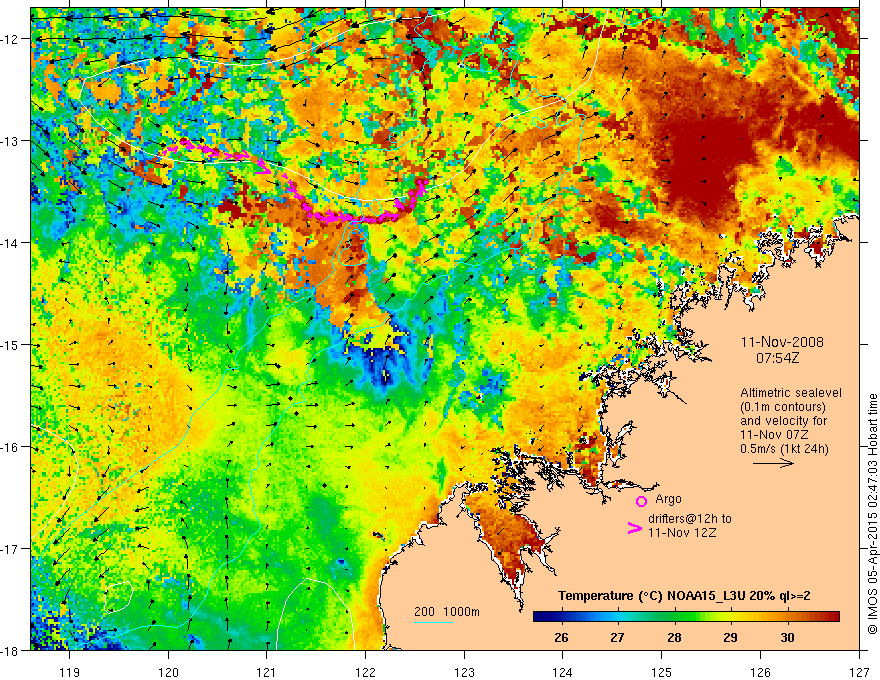The height and width of the screenshot is (680, 880).
Task: Click latitude axis label -16
Action: (x=10, y=447)
